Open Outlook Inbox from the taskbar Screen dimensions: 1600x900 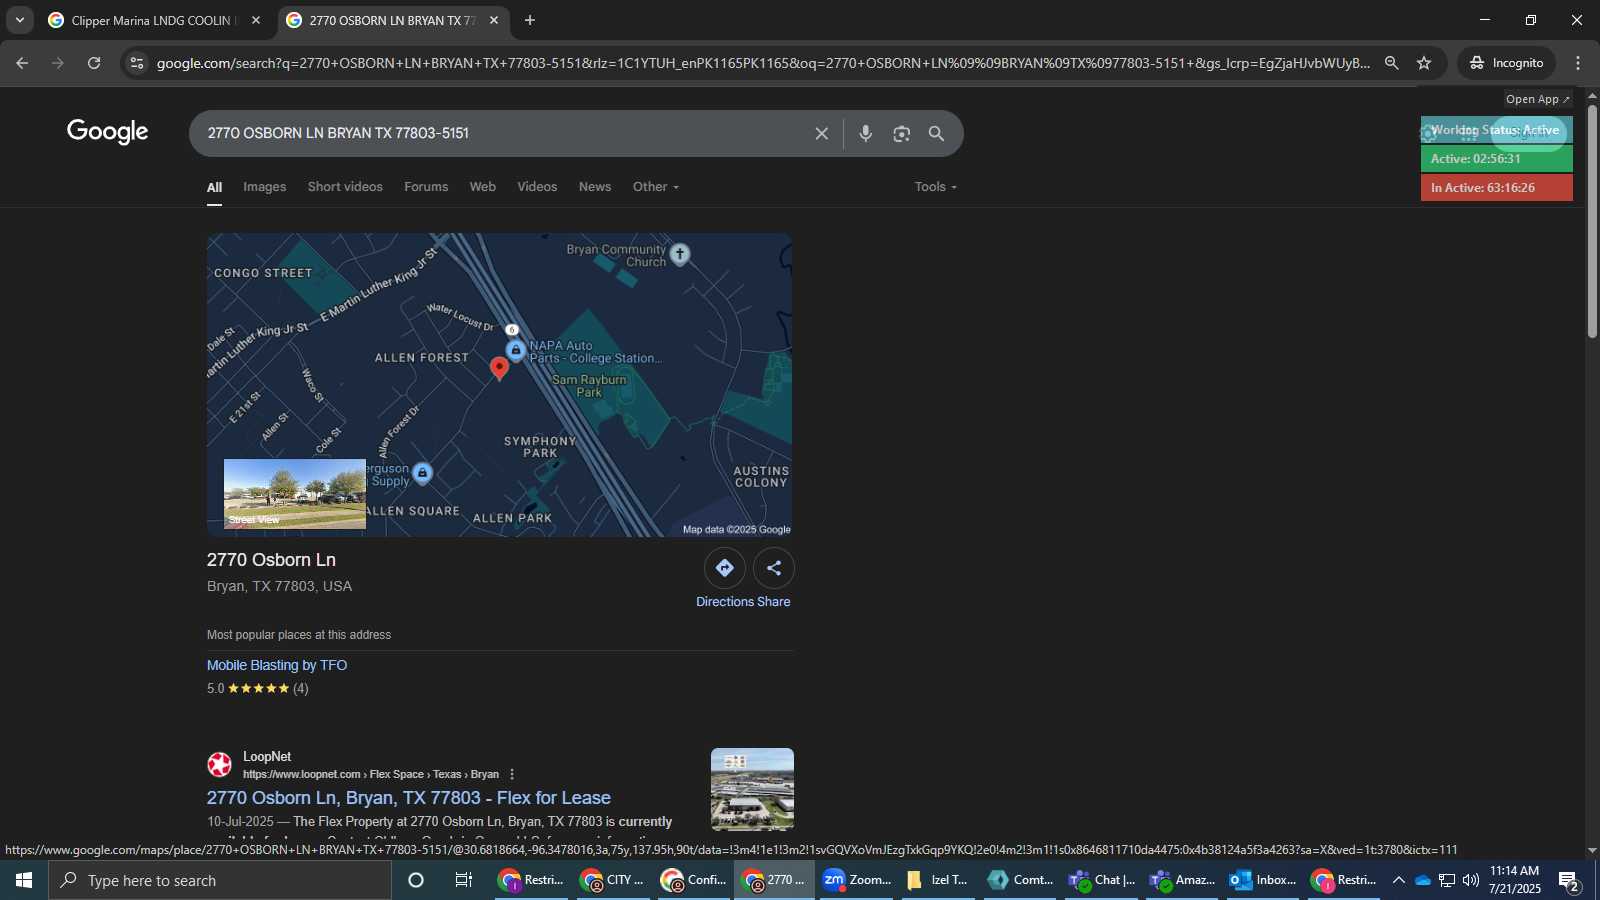click(x=1262, y=880)
